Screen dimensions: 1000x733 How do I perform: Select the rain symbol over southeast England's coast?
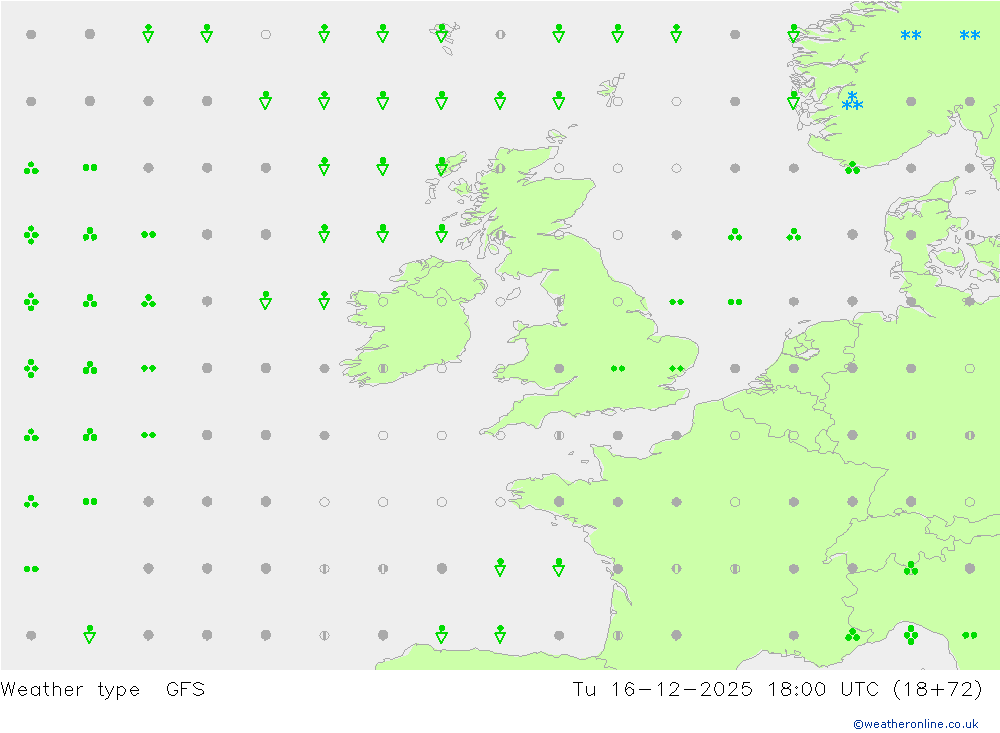[676, 368]
